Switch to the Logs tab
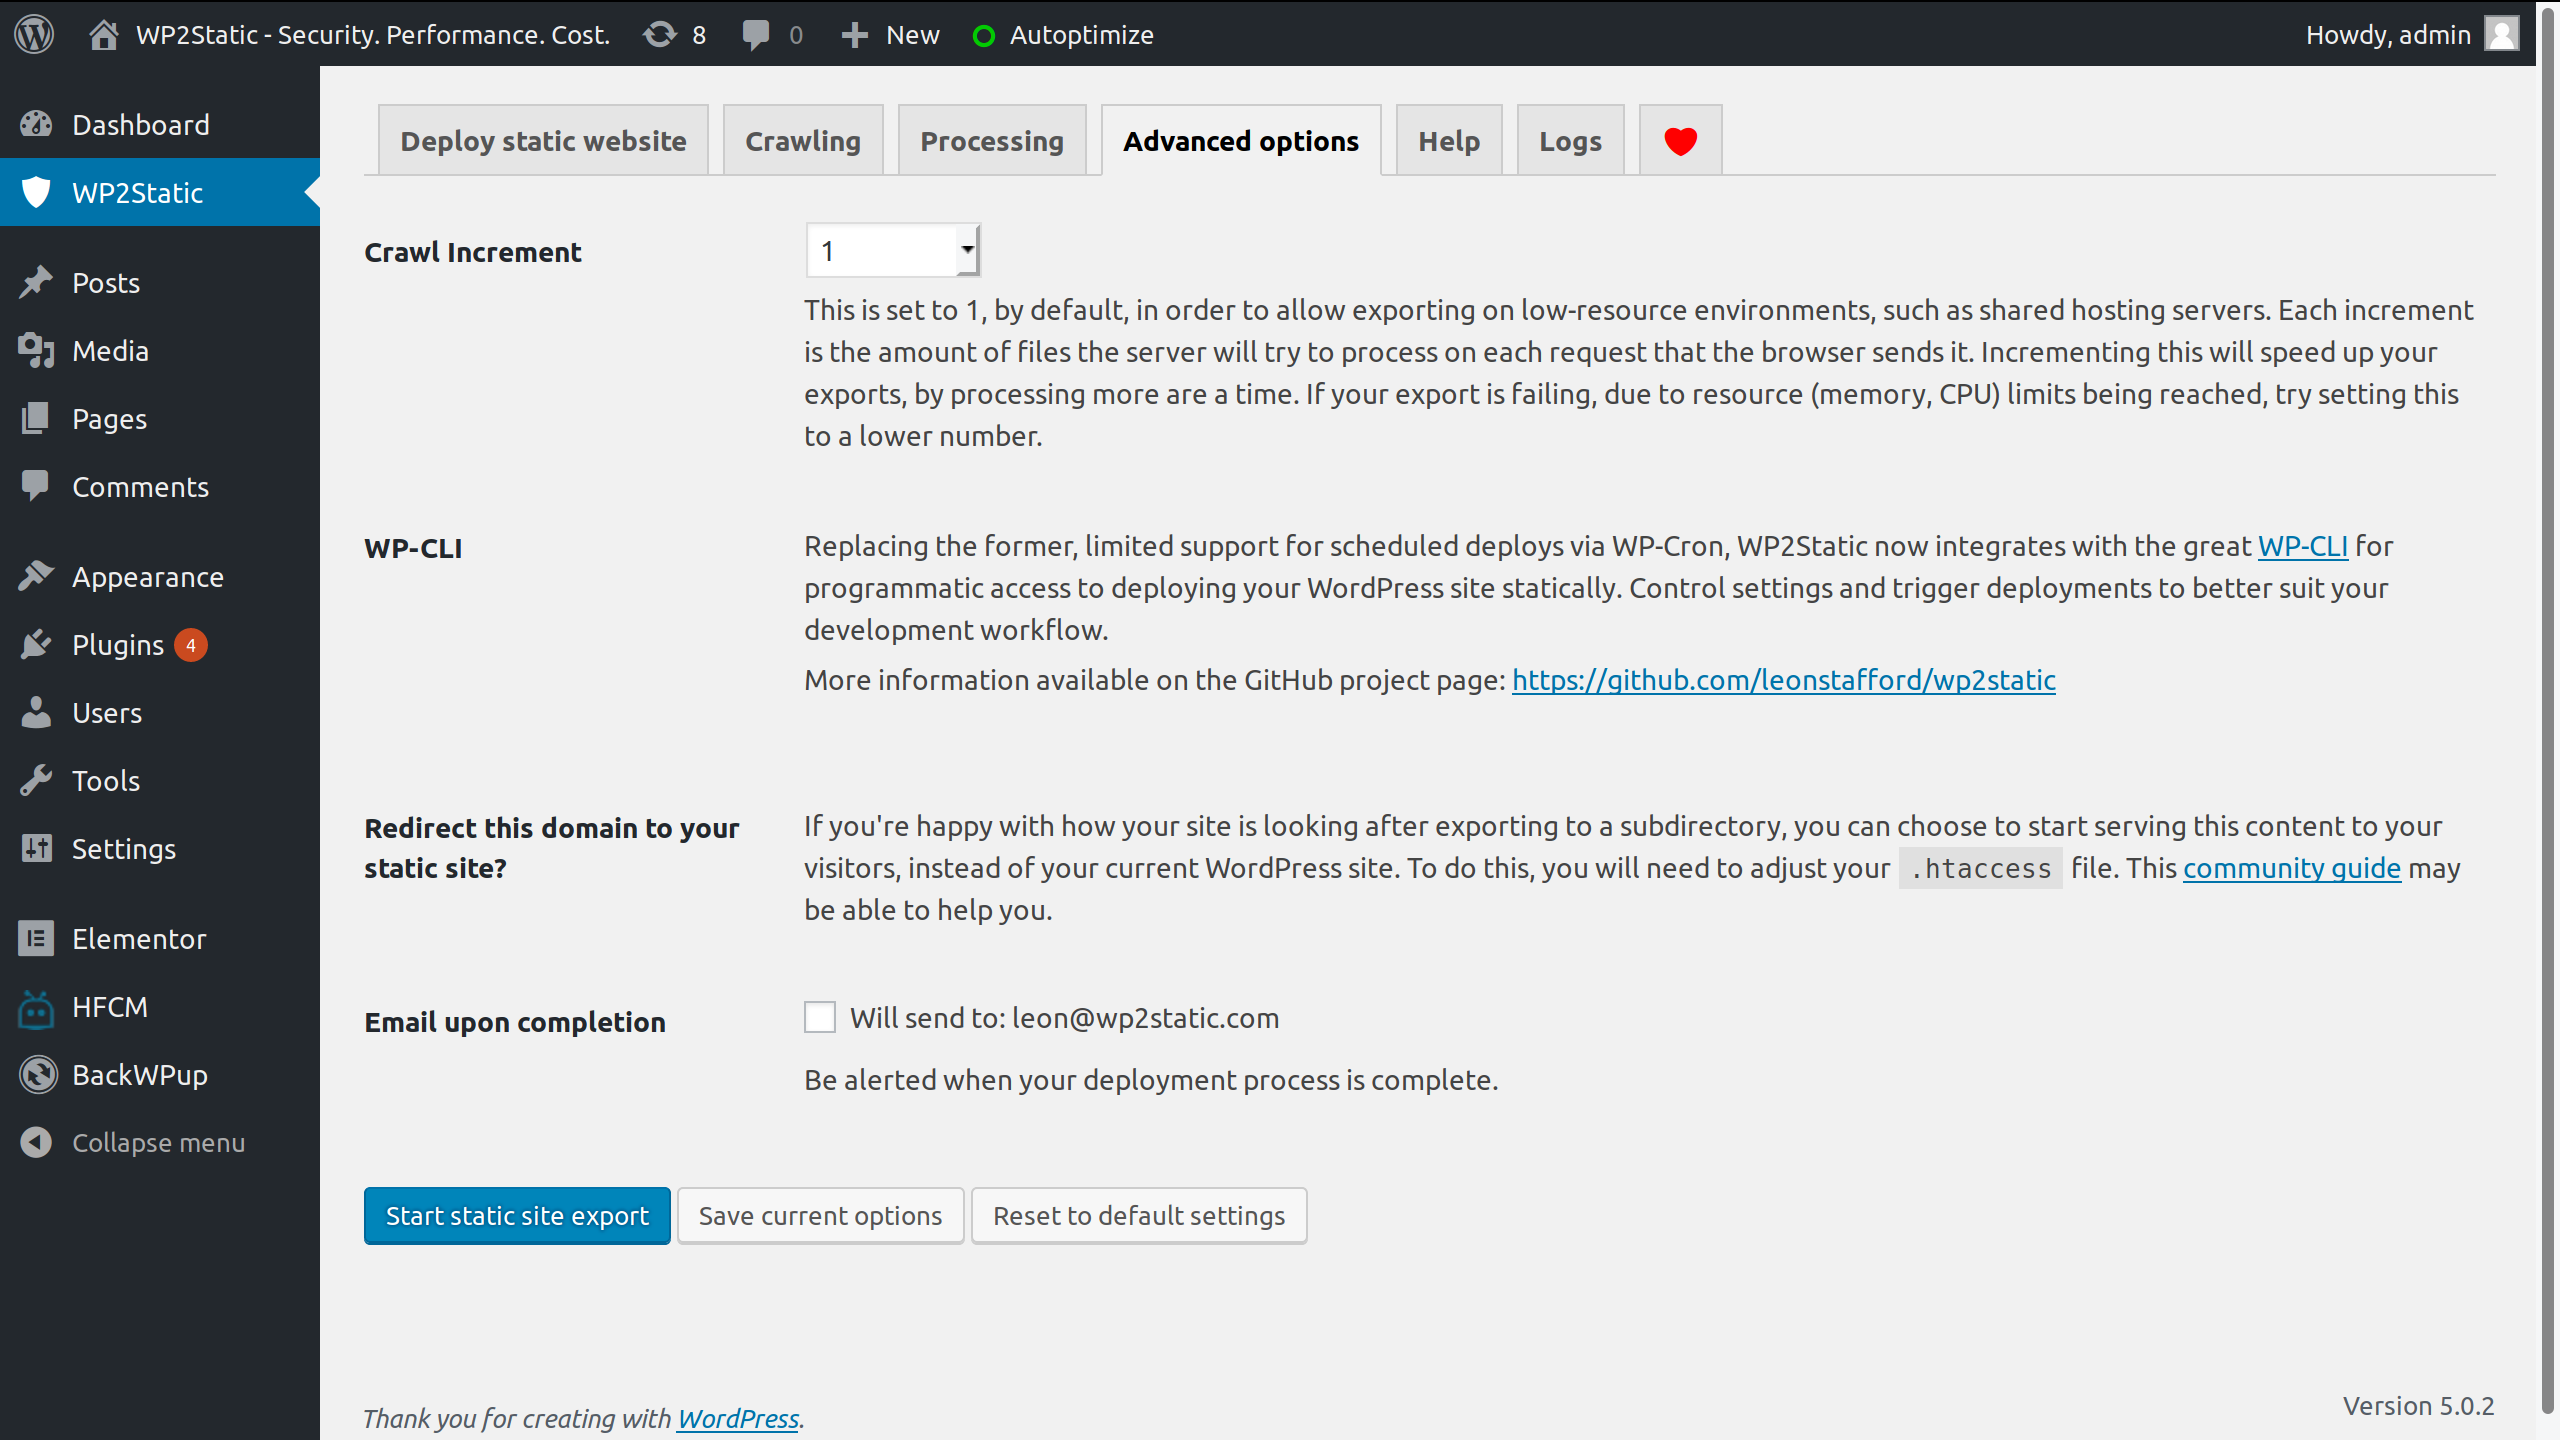2560x1440 pixels. [1570, 141]
